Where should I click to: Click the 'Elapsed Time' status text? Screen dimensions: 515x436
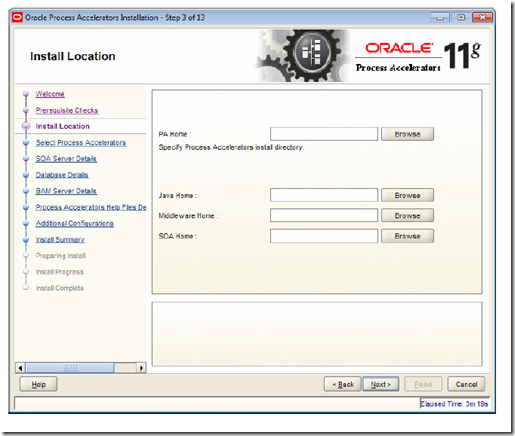pyautogui.click(x=454, y=404)
